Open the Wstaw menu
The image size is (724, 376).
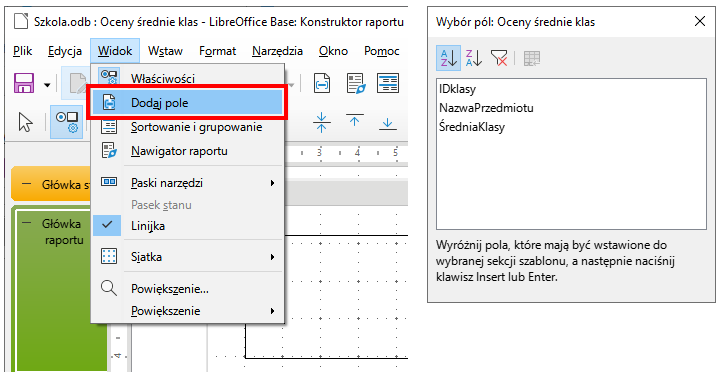coord(165,51)
